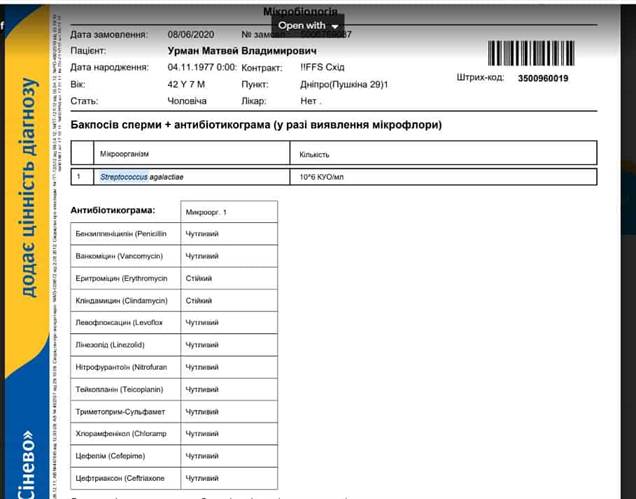Click slogan додає цінність діагнозу
The height and width of the screenshot is (499, 636).
click(x=28, y=187)
